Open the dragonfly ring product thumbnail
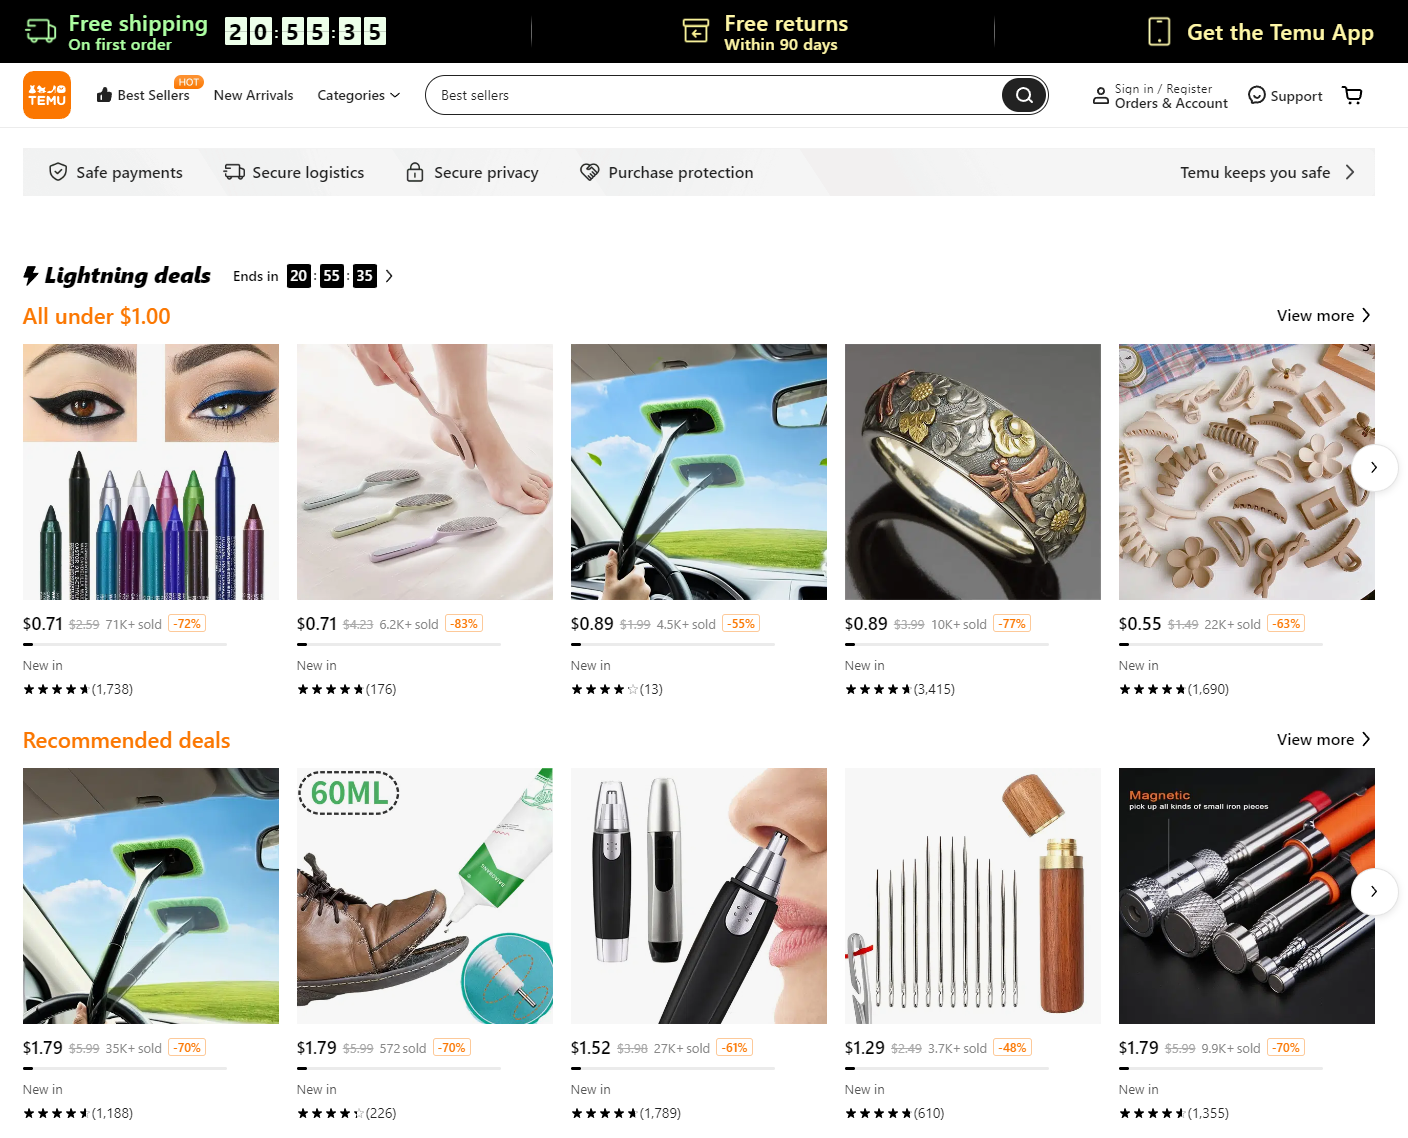This screenshot has width=1408, height=1138. 973,472
